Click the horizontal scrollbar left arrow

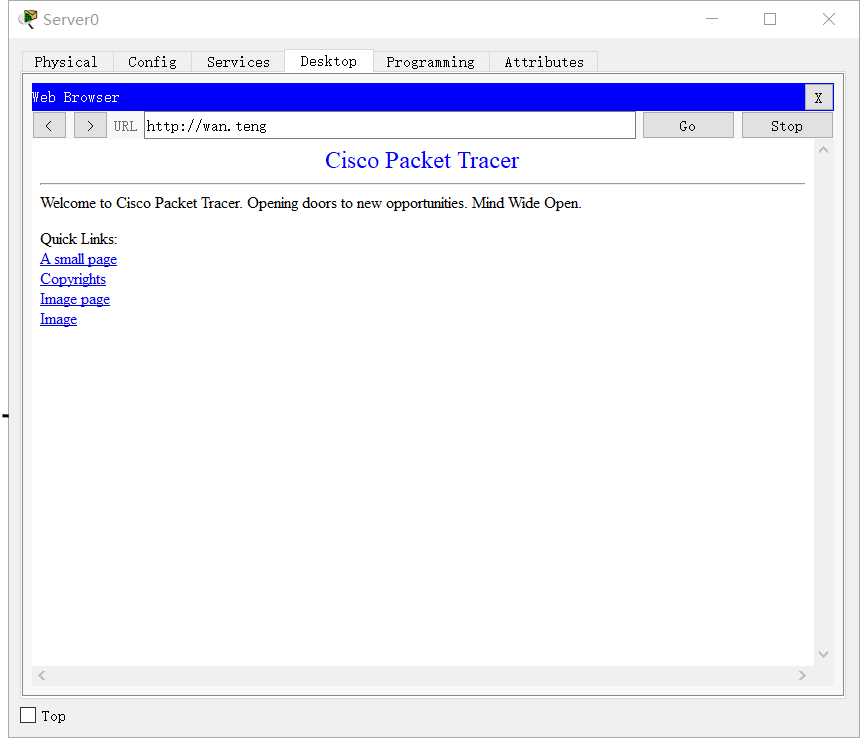pyautogui.click(x=42, y=675)
